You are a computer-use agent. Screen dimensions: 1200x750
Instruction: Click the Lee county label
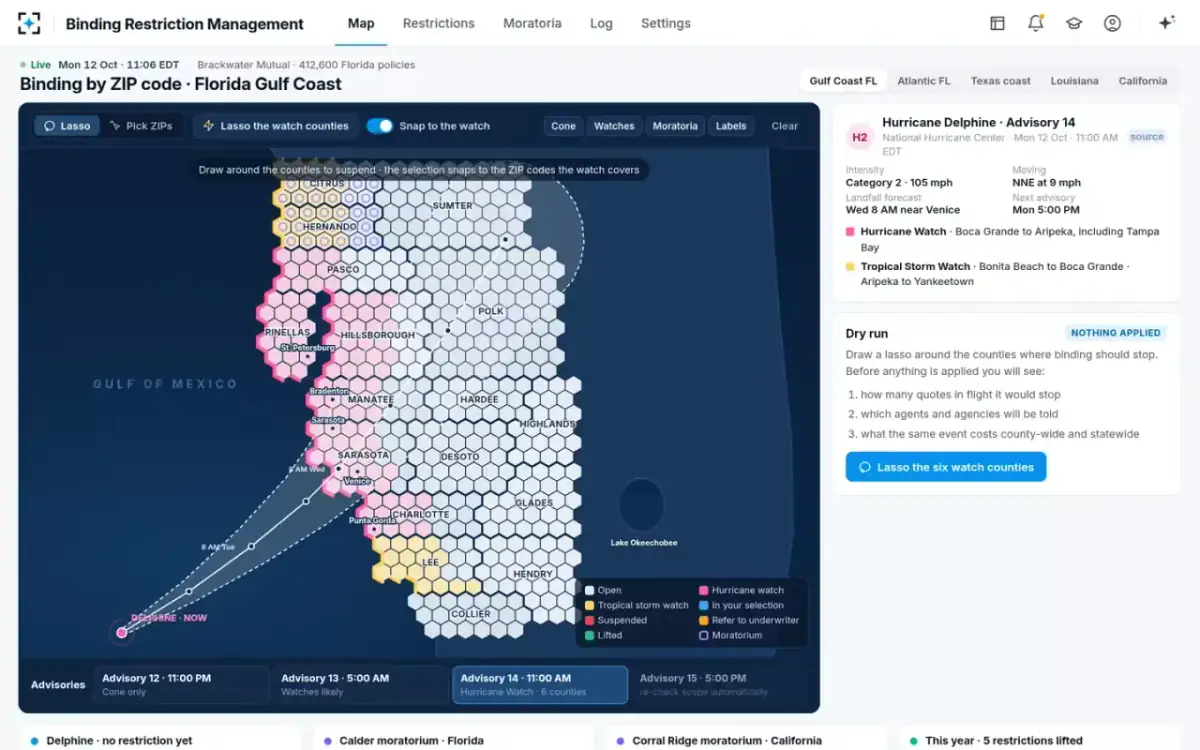(x=431, y=563)
